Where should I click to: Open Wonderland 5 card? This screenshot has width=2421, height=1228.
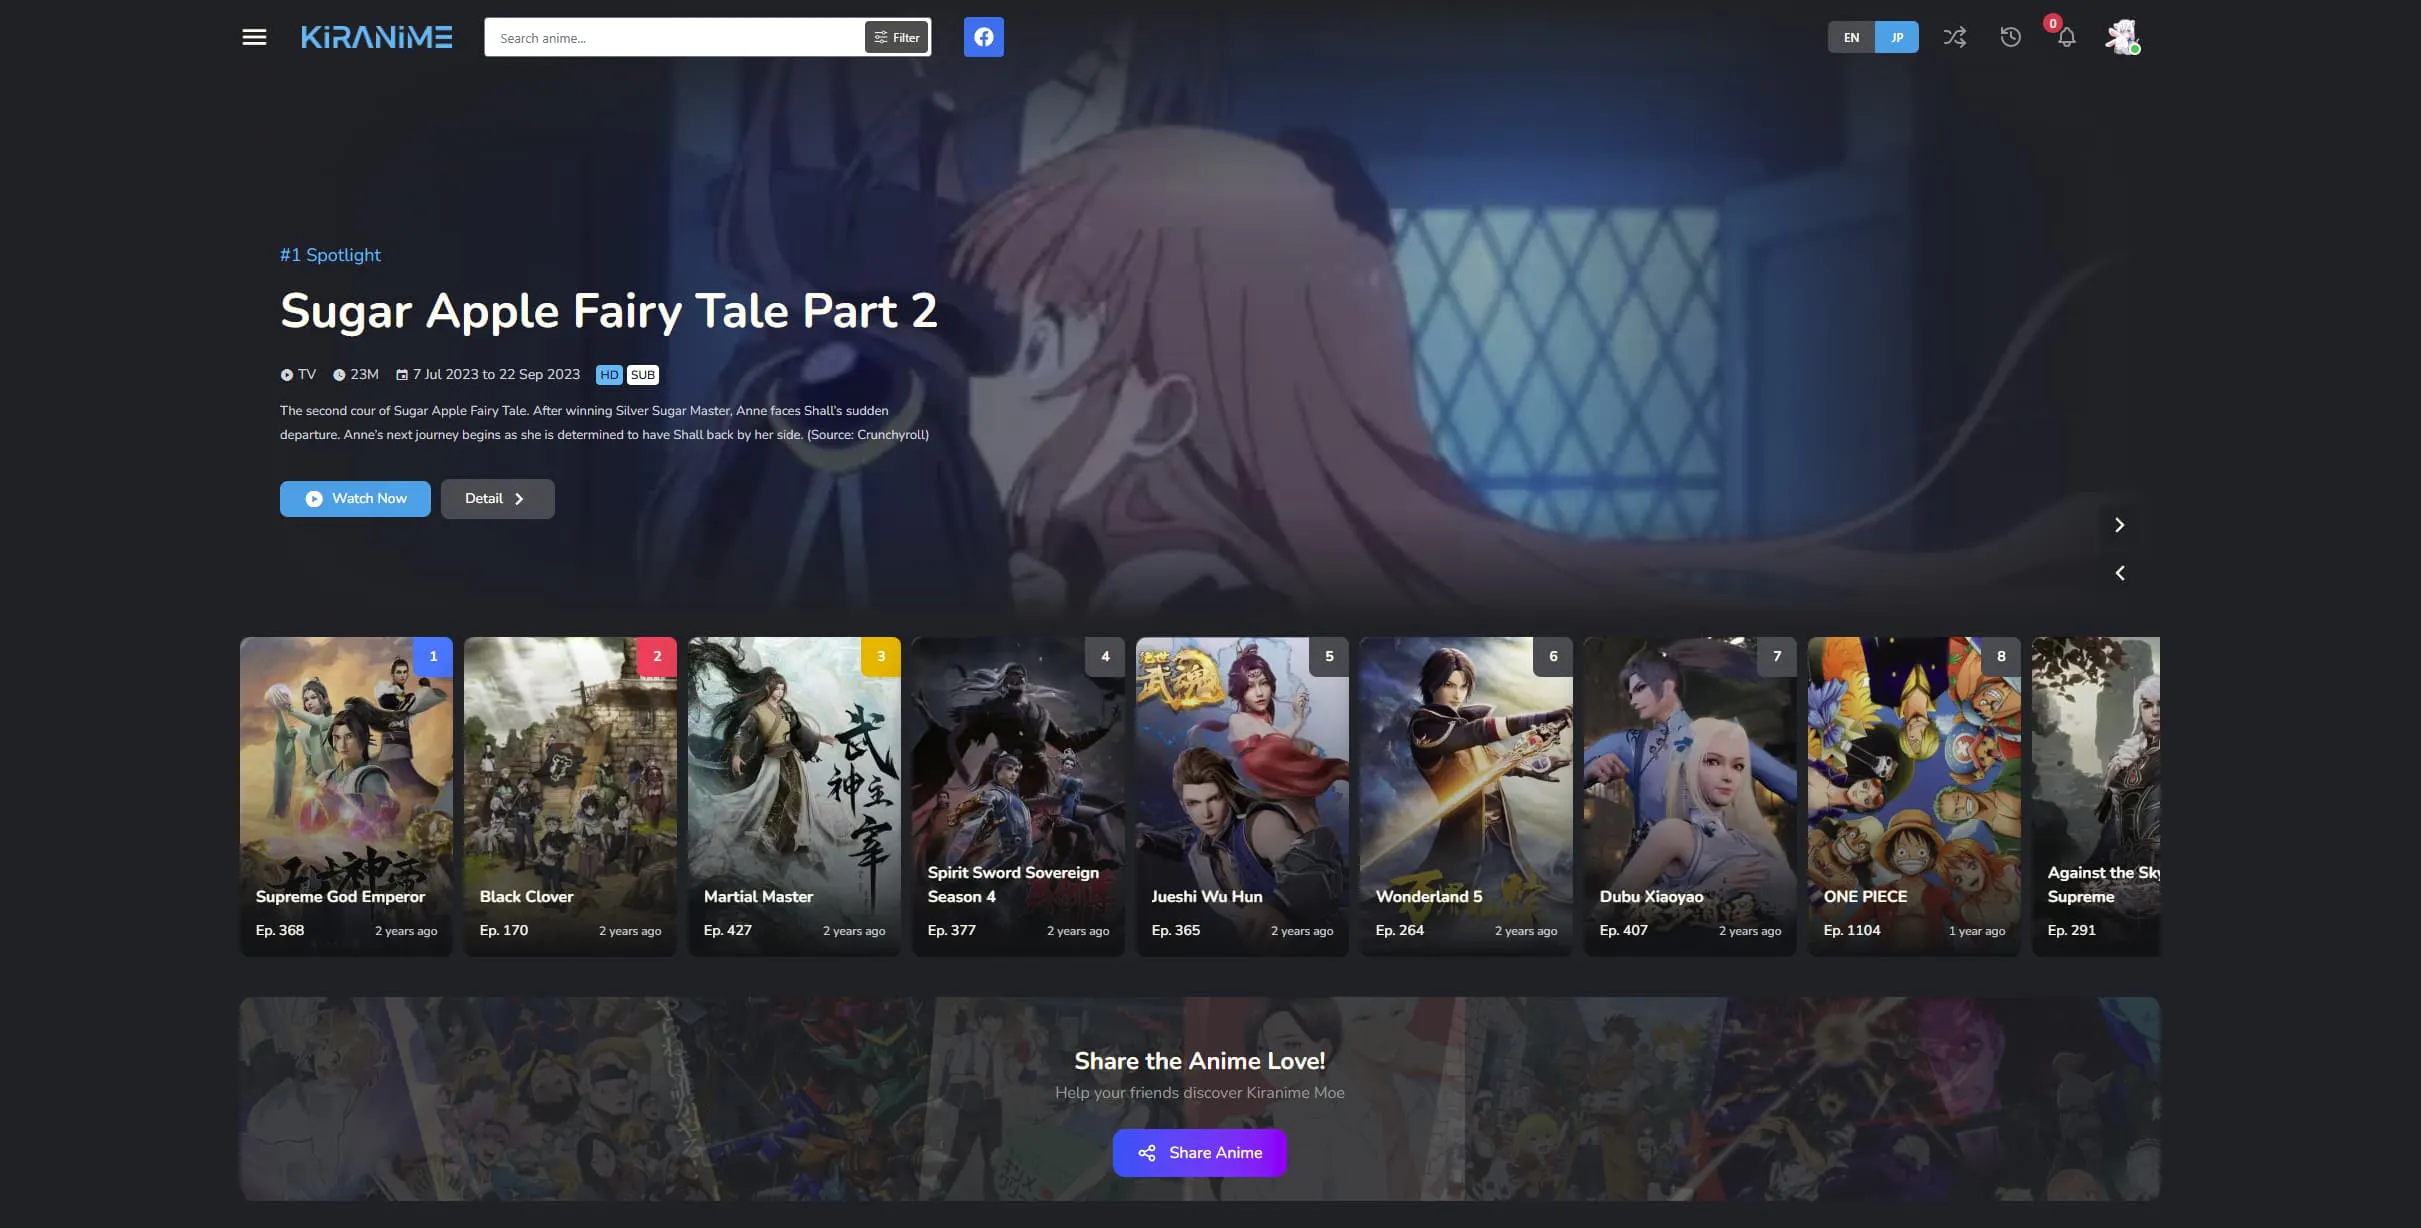[1466, 796]
